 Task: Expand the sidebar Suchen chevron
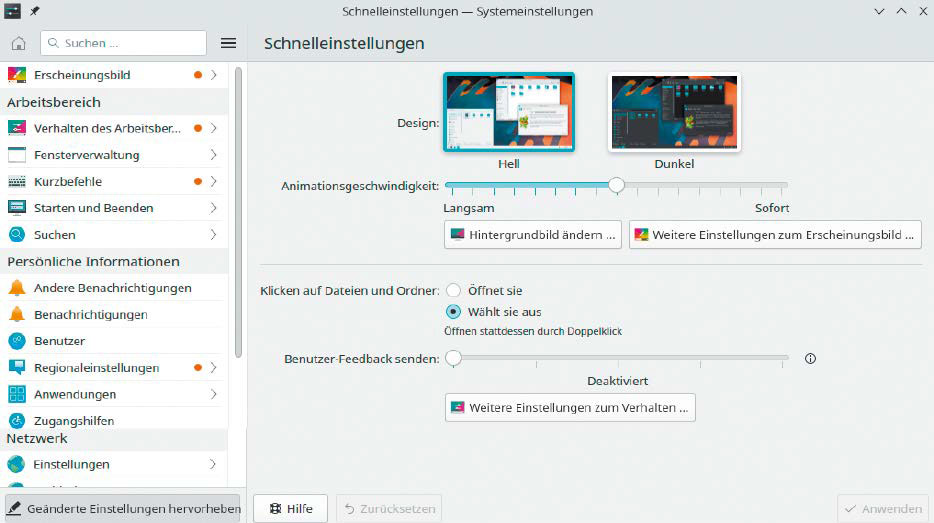pos(213,235)
